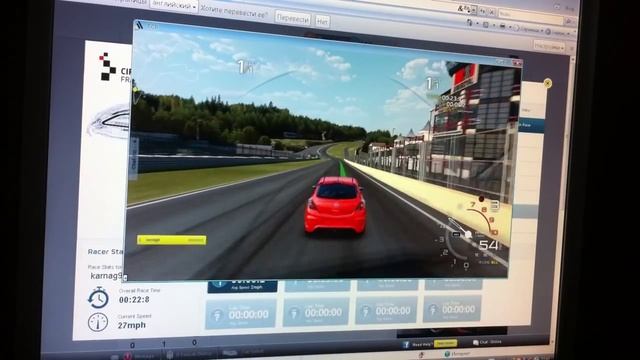Open the Страница page menu dropdown
This screenshot has height=360, width=640.
click(x=529, y=30)
